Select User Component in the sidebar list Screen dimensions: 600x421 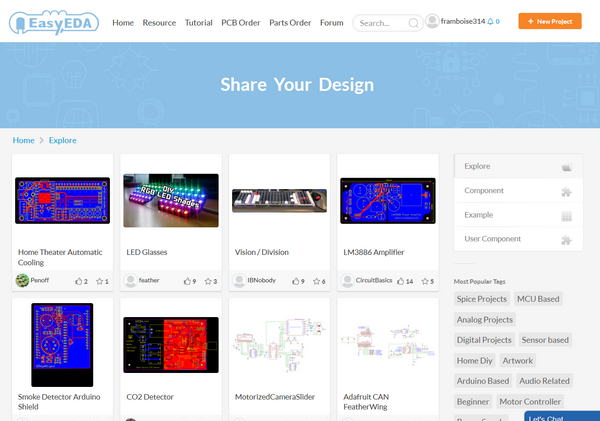coord(518,239)
